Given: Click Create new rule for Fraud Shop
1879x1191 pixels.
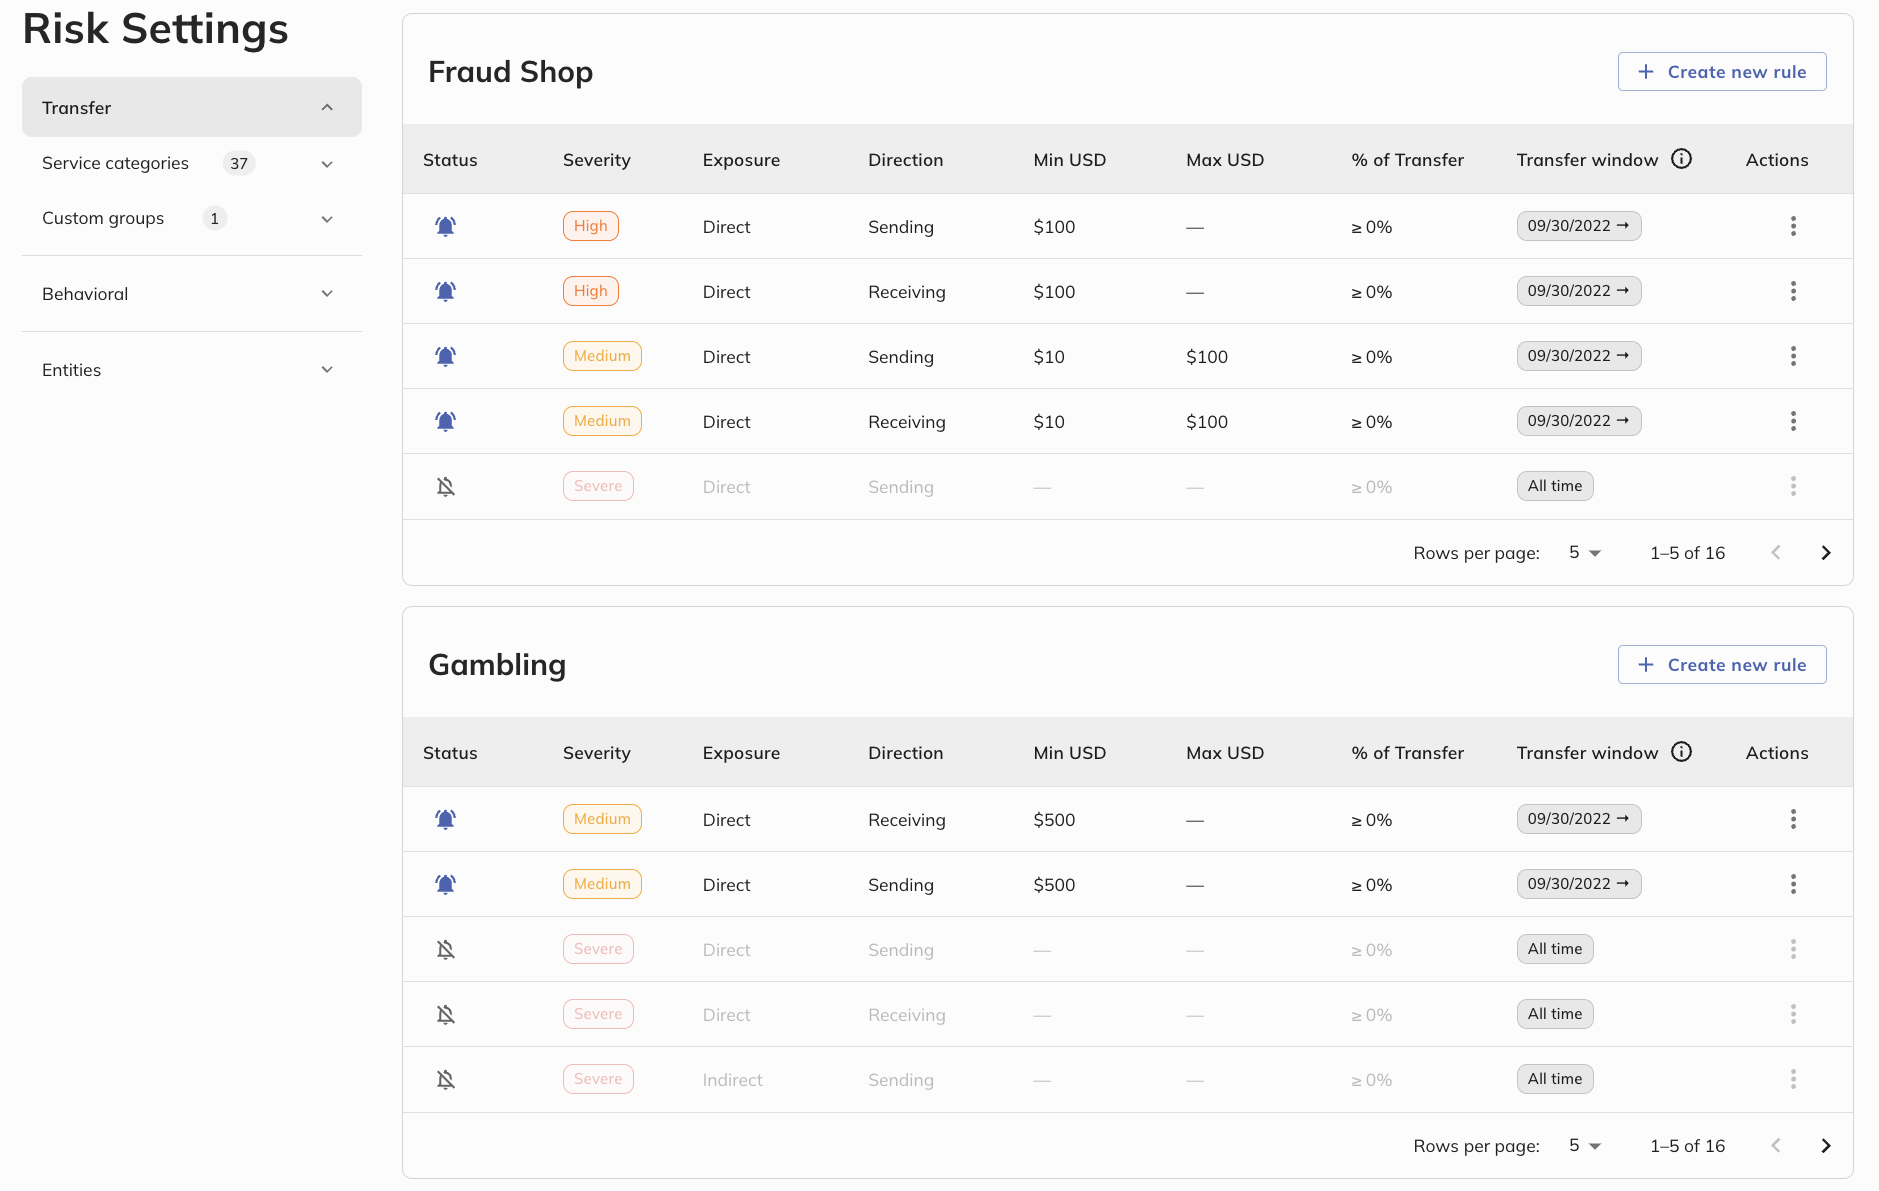Looking at the screenshot, I should tap(1721, 72).
